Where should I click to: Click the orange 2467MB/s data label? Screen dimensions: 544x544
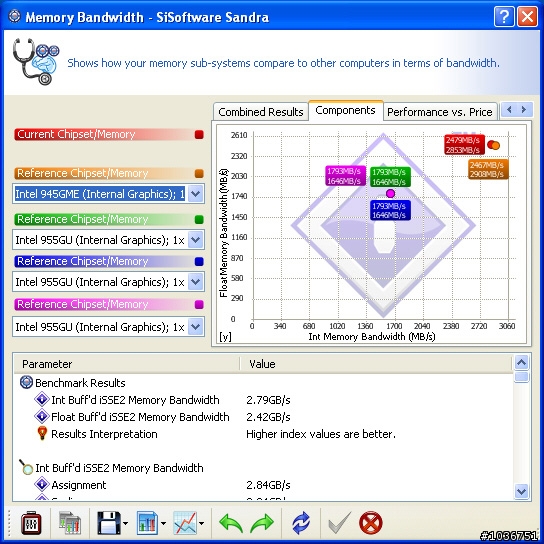tap(488, 169)
